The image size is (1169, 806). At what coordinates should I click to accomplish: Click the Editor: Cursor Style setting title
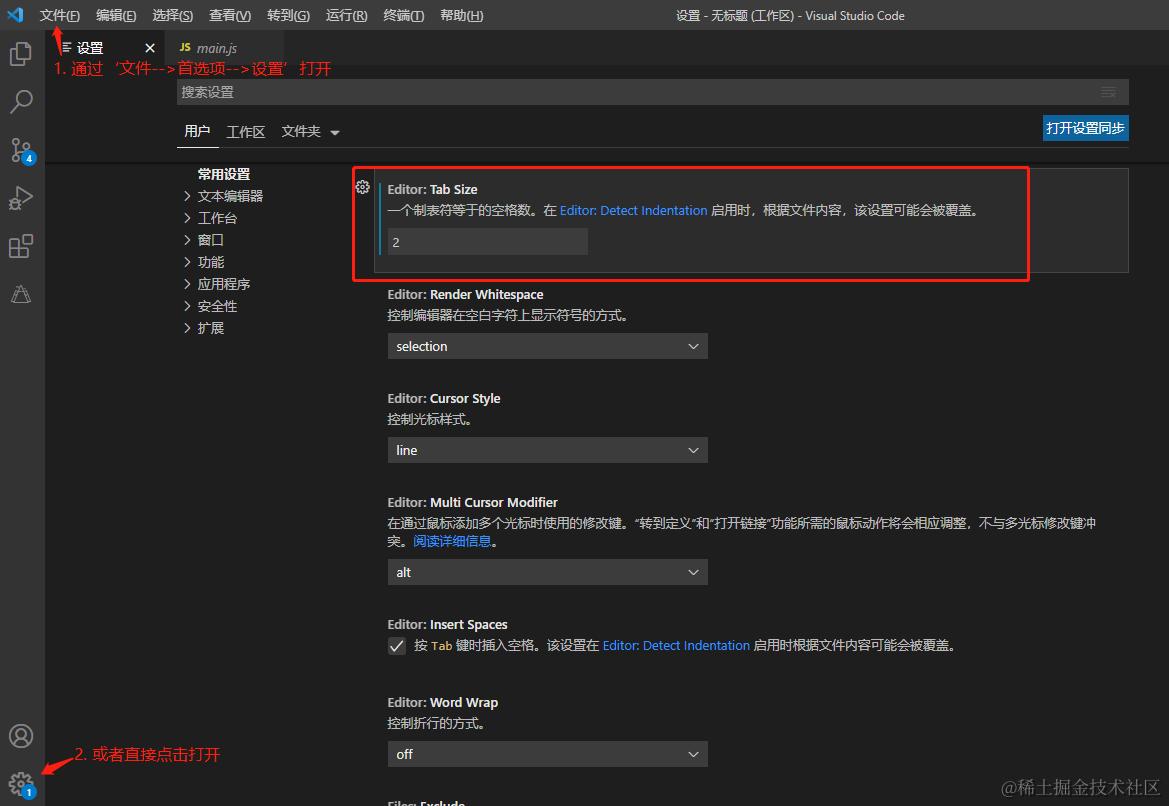444,398
